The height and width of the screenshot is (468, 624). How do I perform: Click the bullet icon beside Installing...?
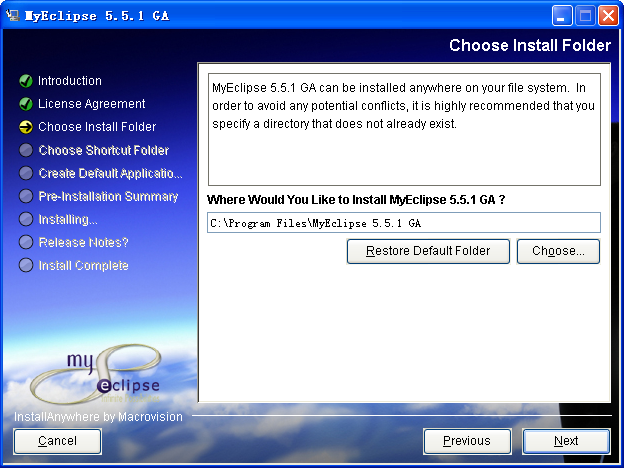pyautogui.click(x=26, y=219)
